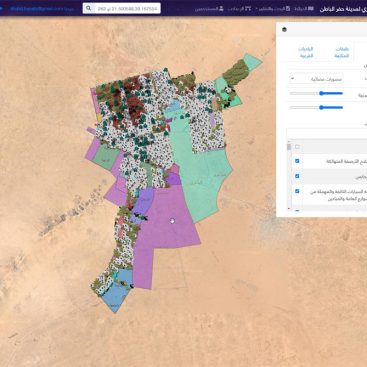
Task: Adjust the lower blue slider handle
Action: tap(321, 107)
